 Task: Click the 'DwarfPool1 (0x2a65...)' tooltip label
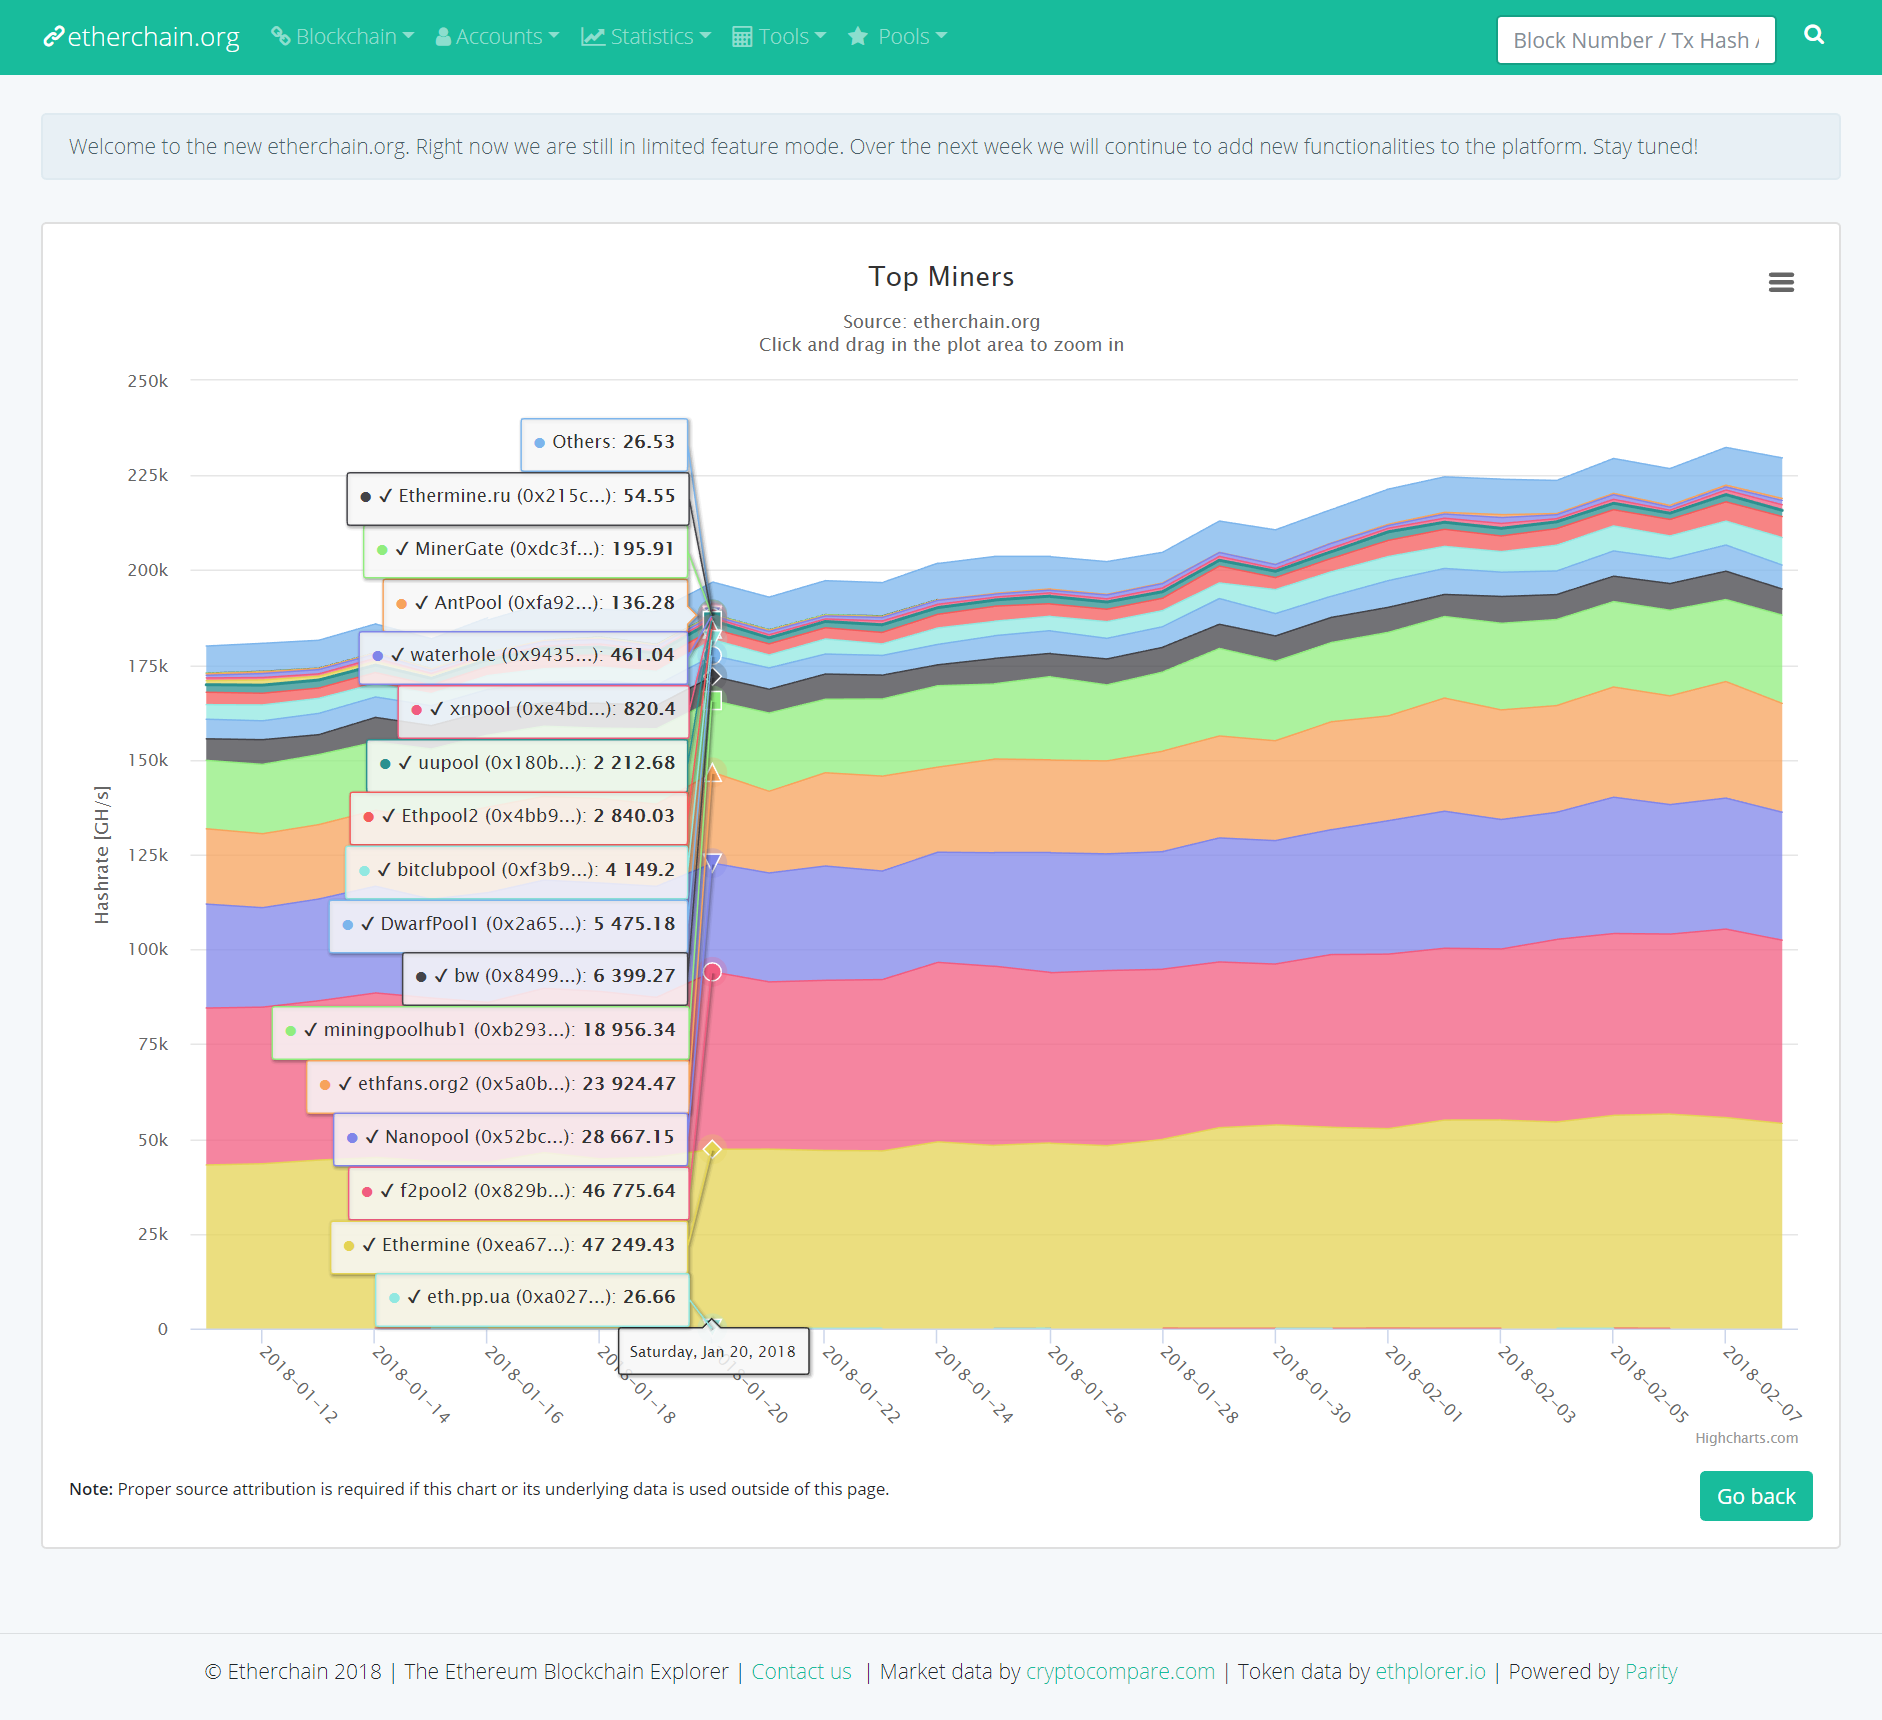pyautogui.click(x=509, y=925)
